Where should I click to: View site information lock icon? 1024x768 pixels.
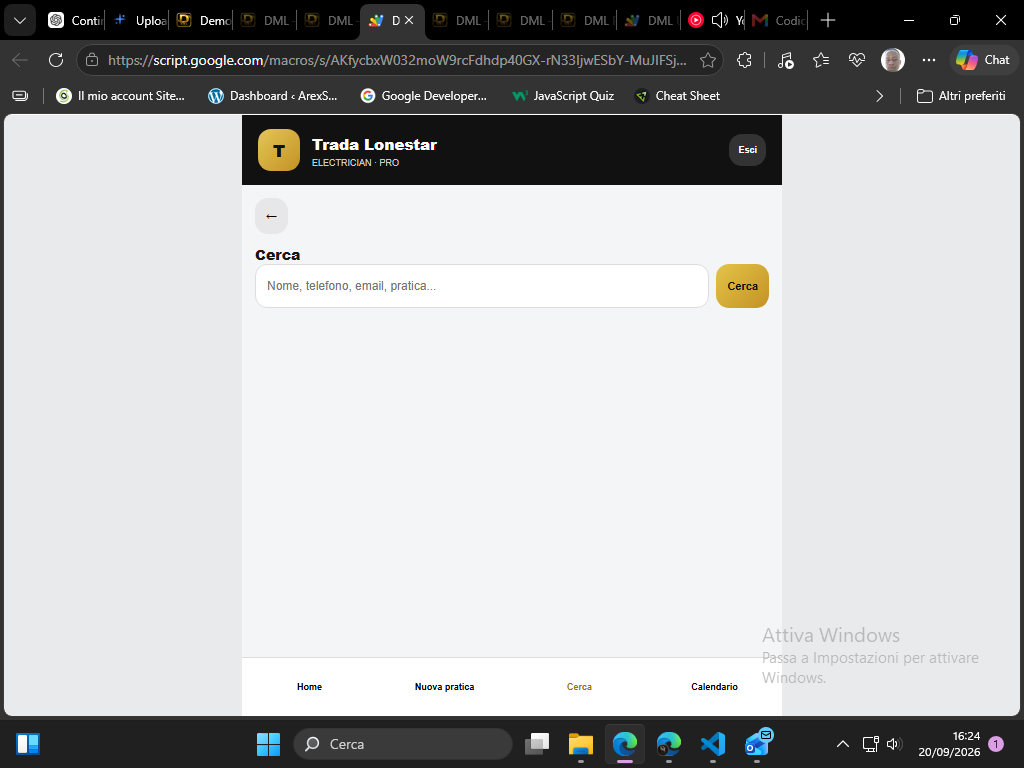pyautogui.click(x=92, y=60)
